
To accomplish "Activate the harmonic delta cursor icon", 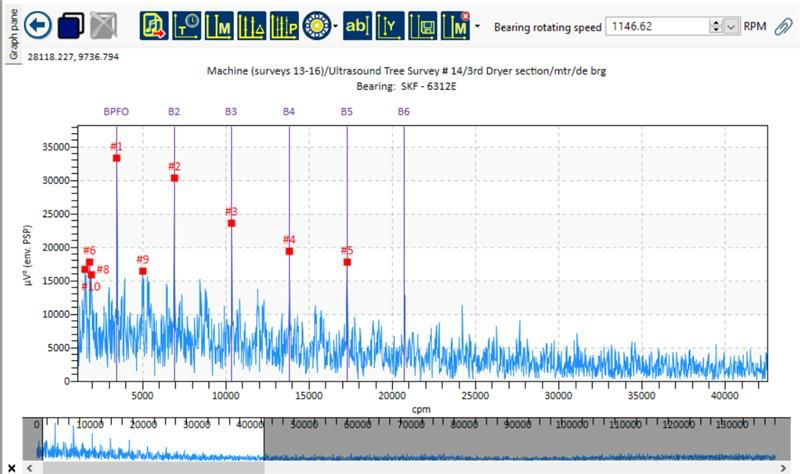I will 252,26.
